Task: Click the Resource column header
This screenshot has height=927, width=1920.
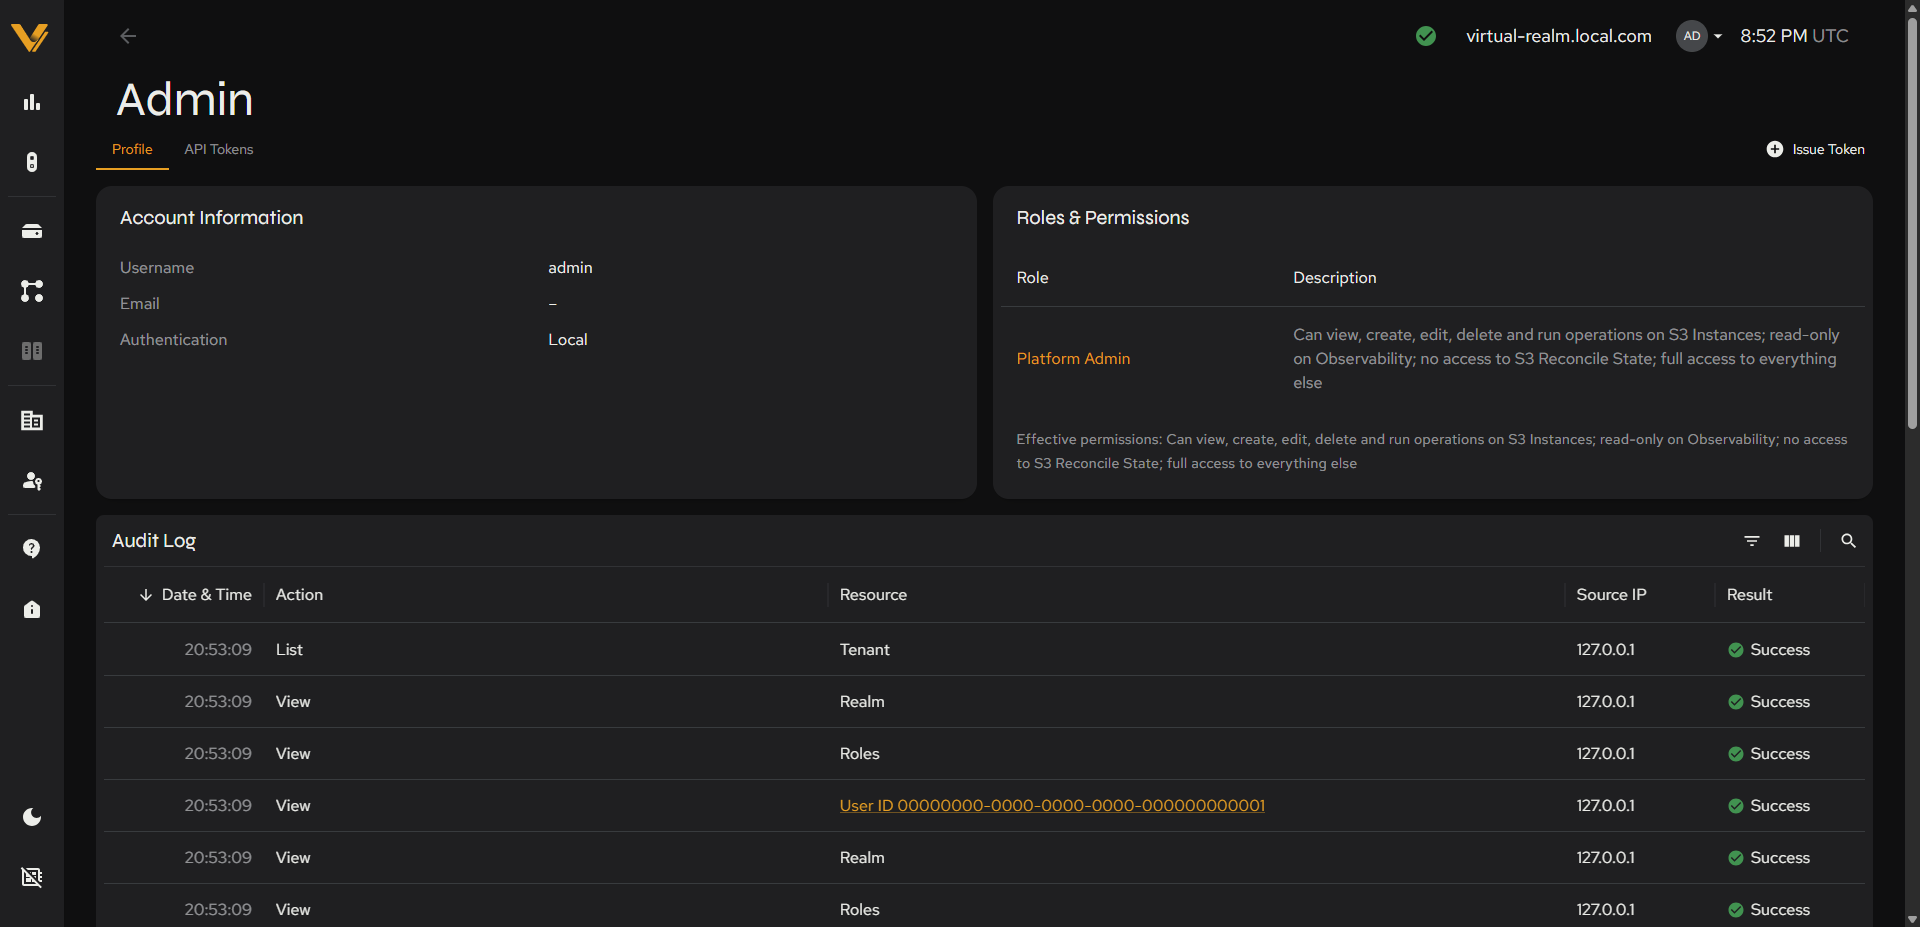Action: click(x=873, y=595)
